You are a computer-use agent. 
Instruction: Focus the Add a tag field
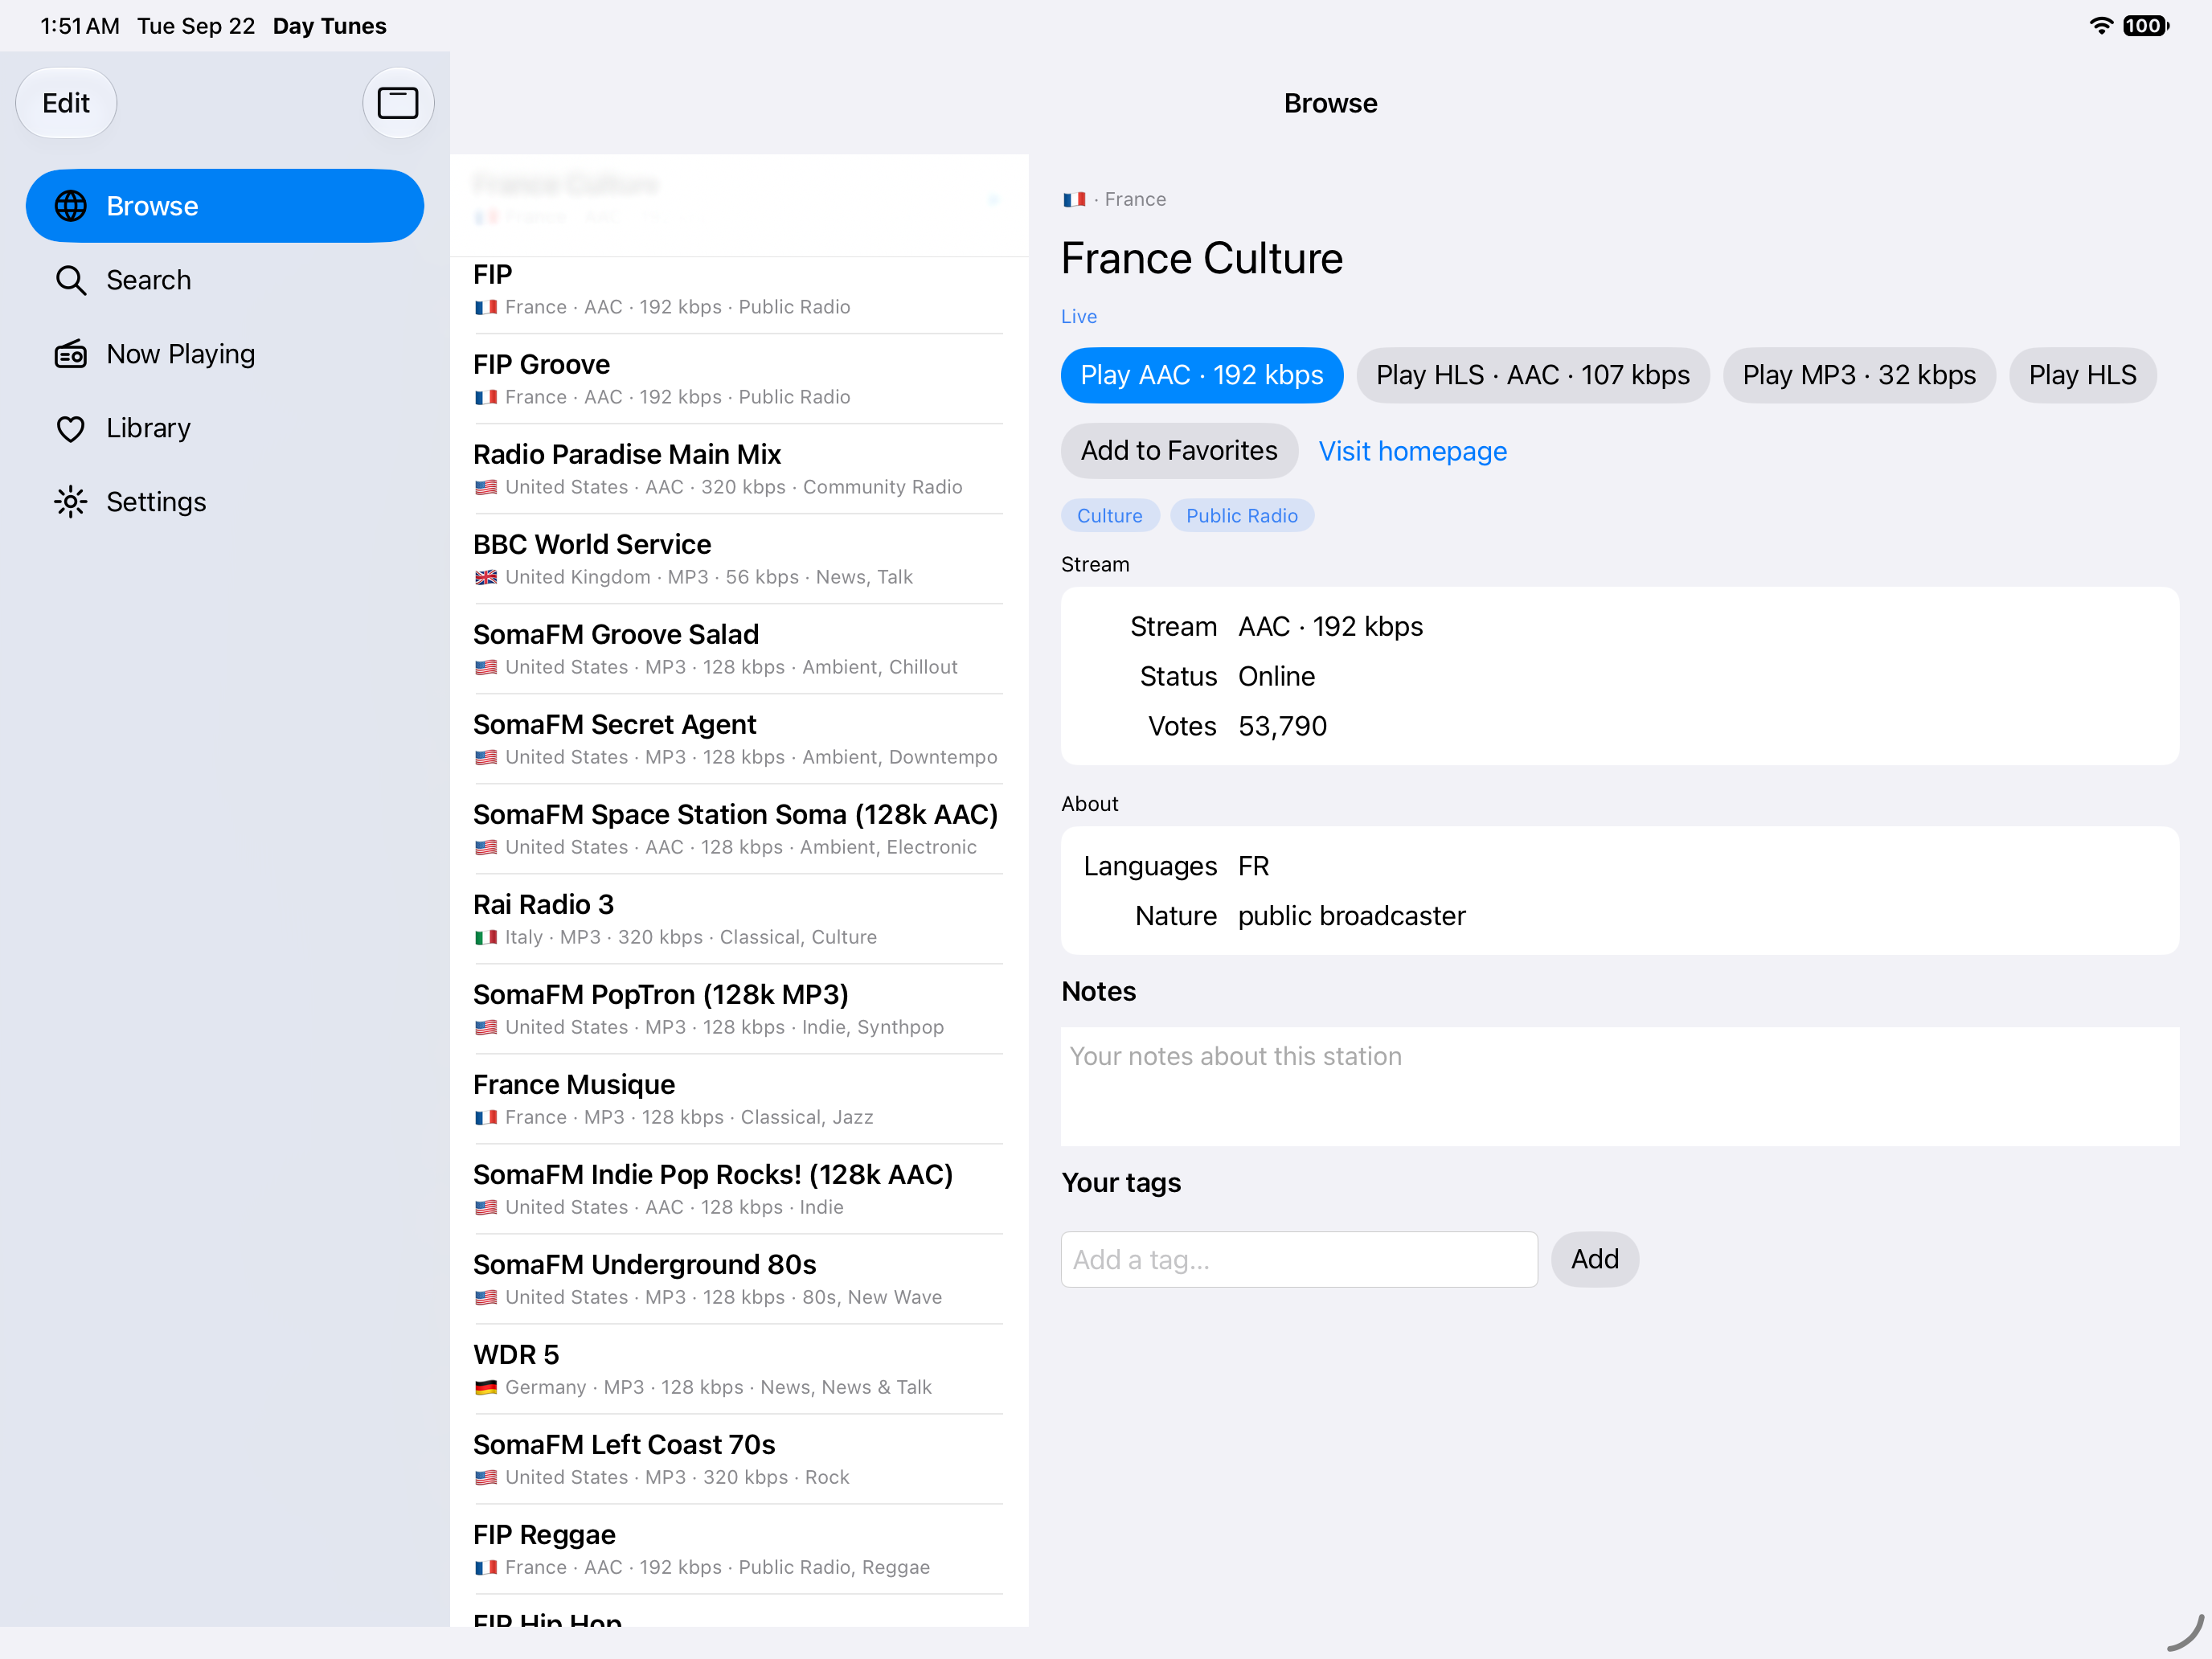click(1299, 1259)
